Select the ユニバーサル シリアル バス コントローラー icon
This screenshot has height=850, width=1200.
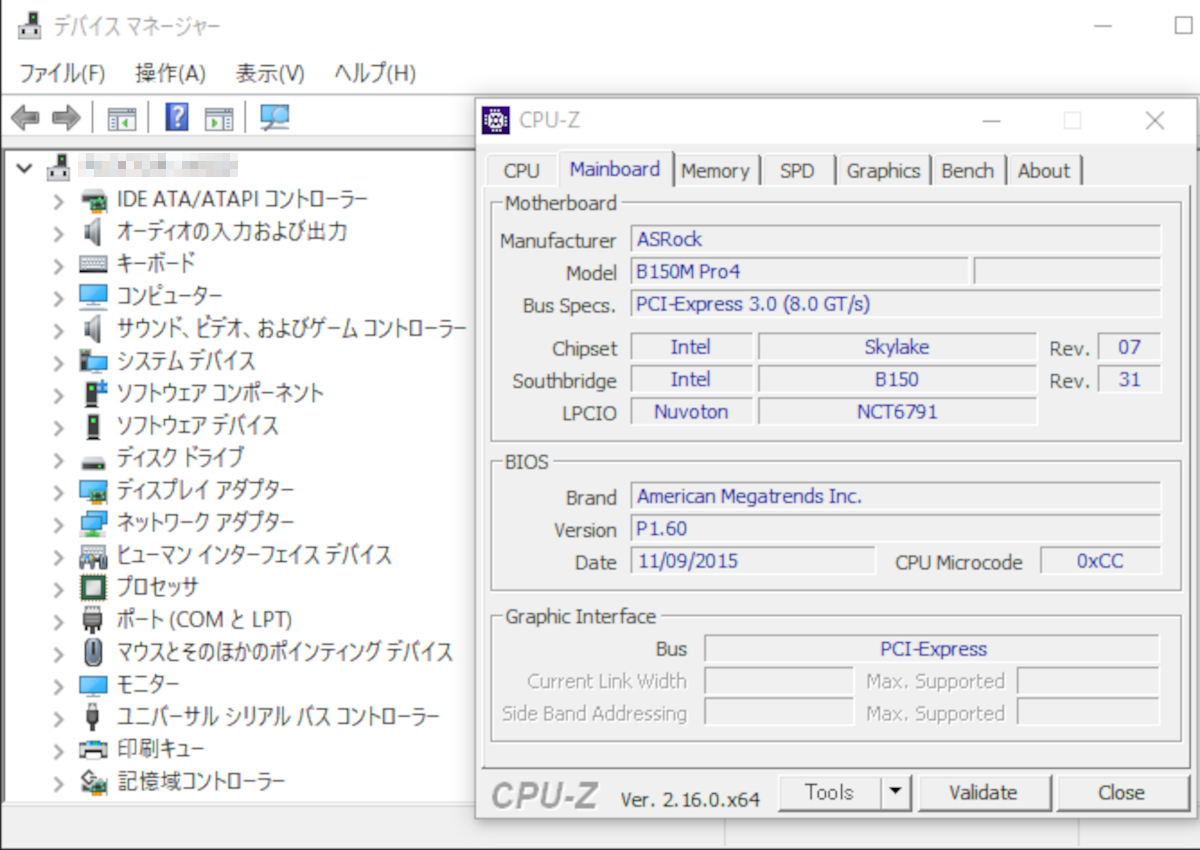tap(95, 717)
